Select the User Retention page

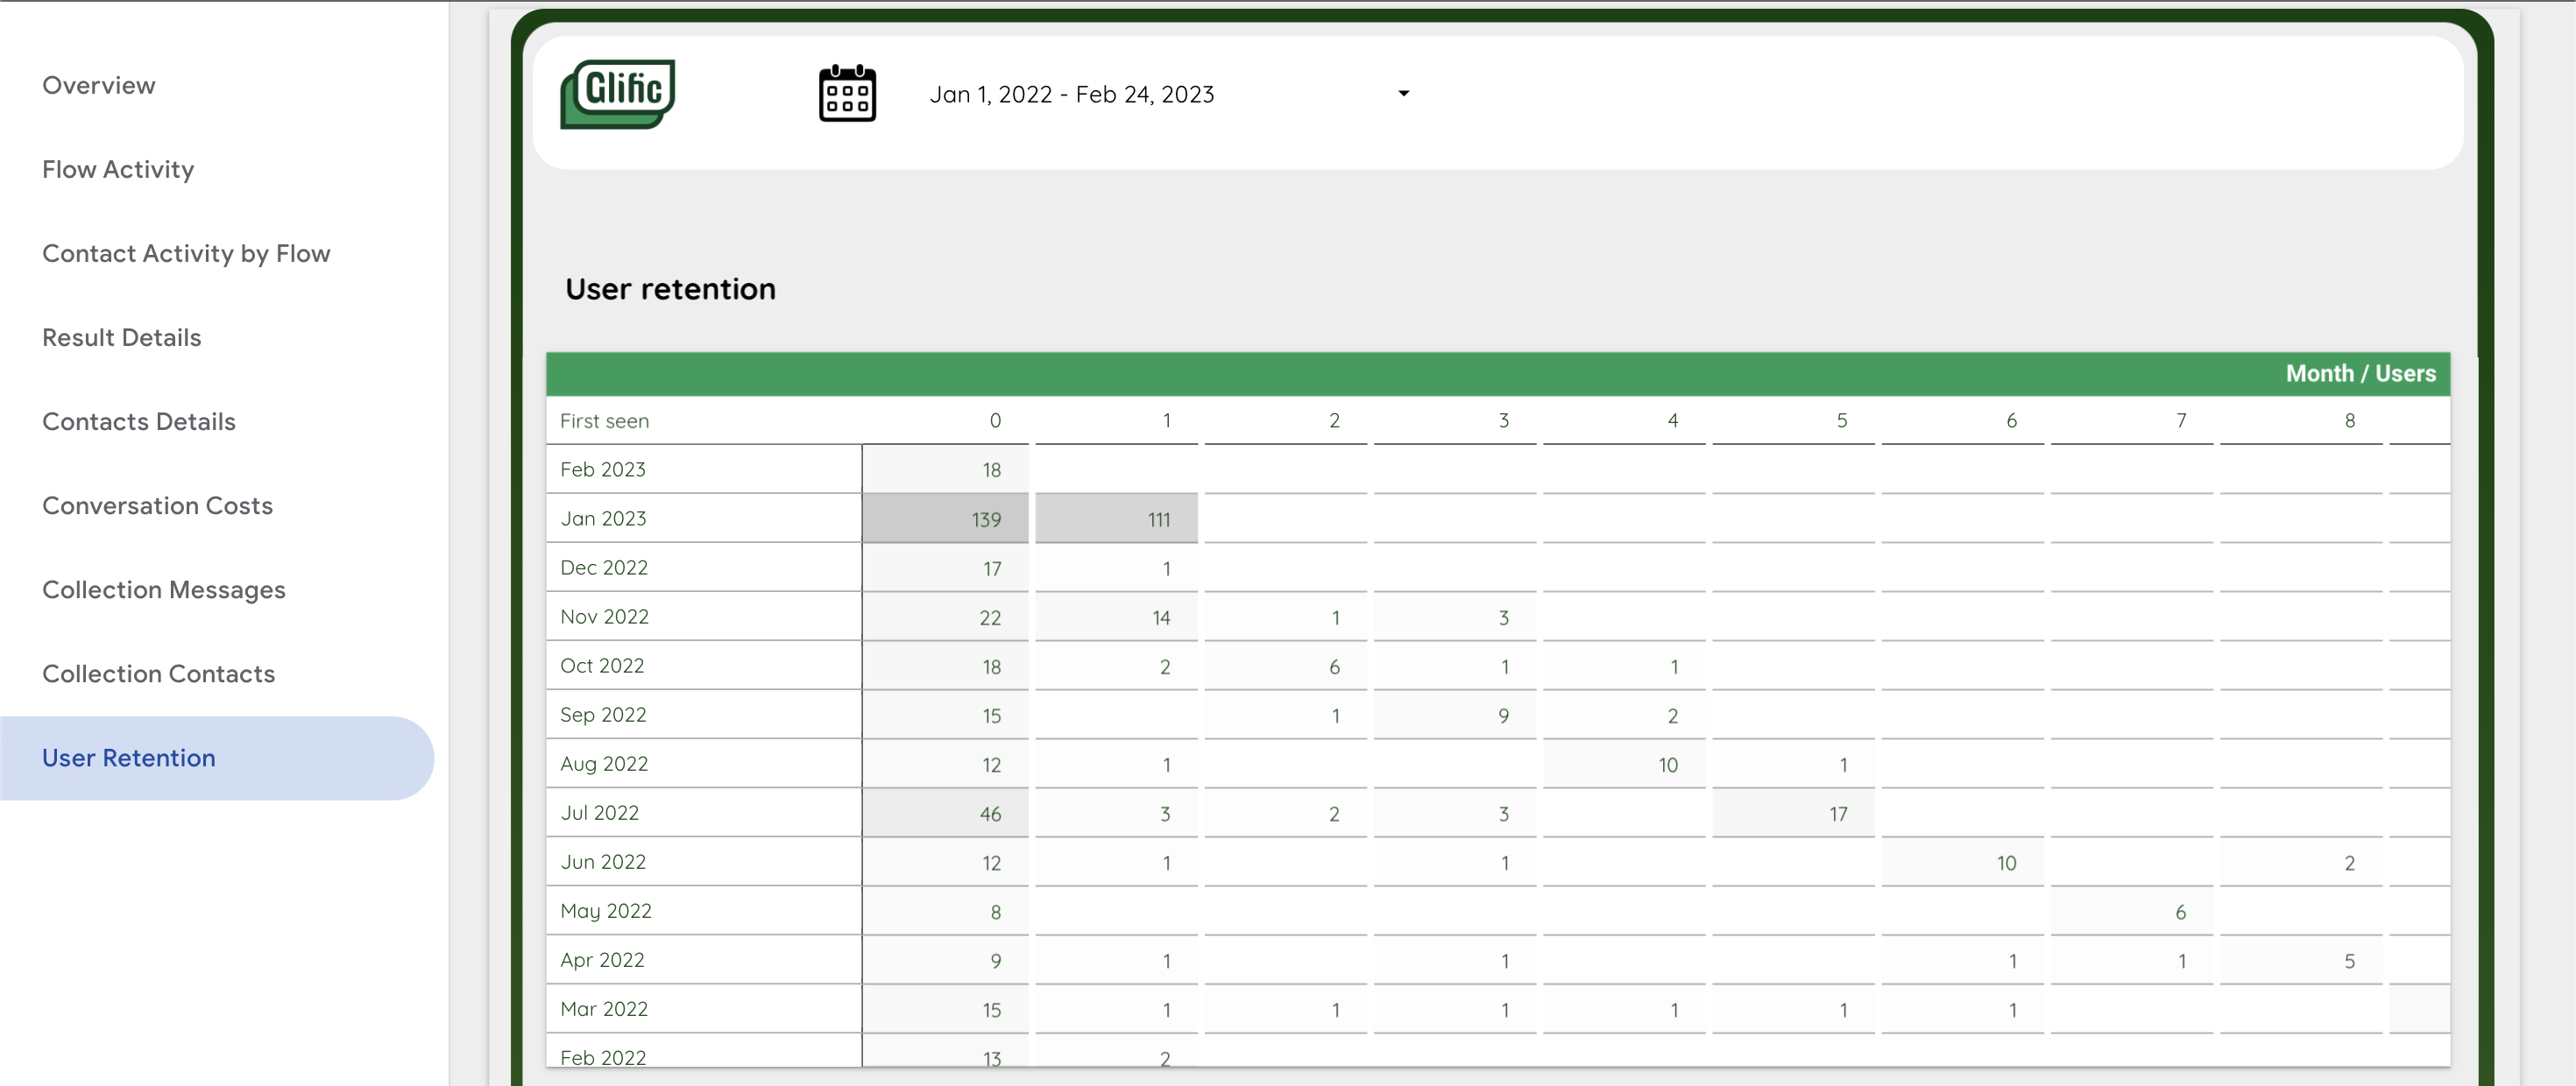(x=216, y=758)
